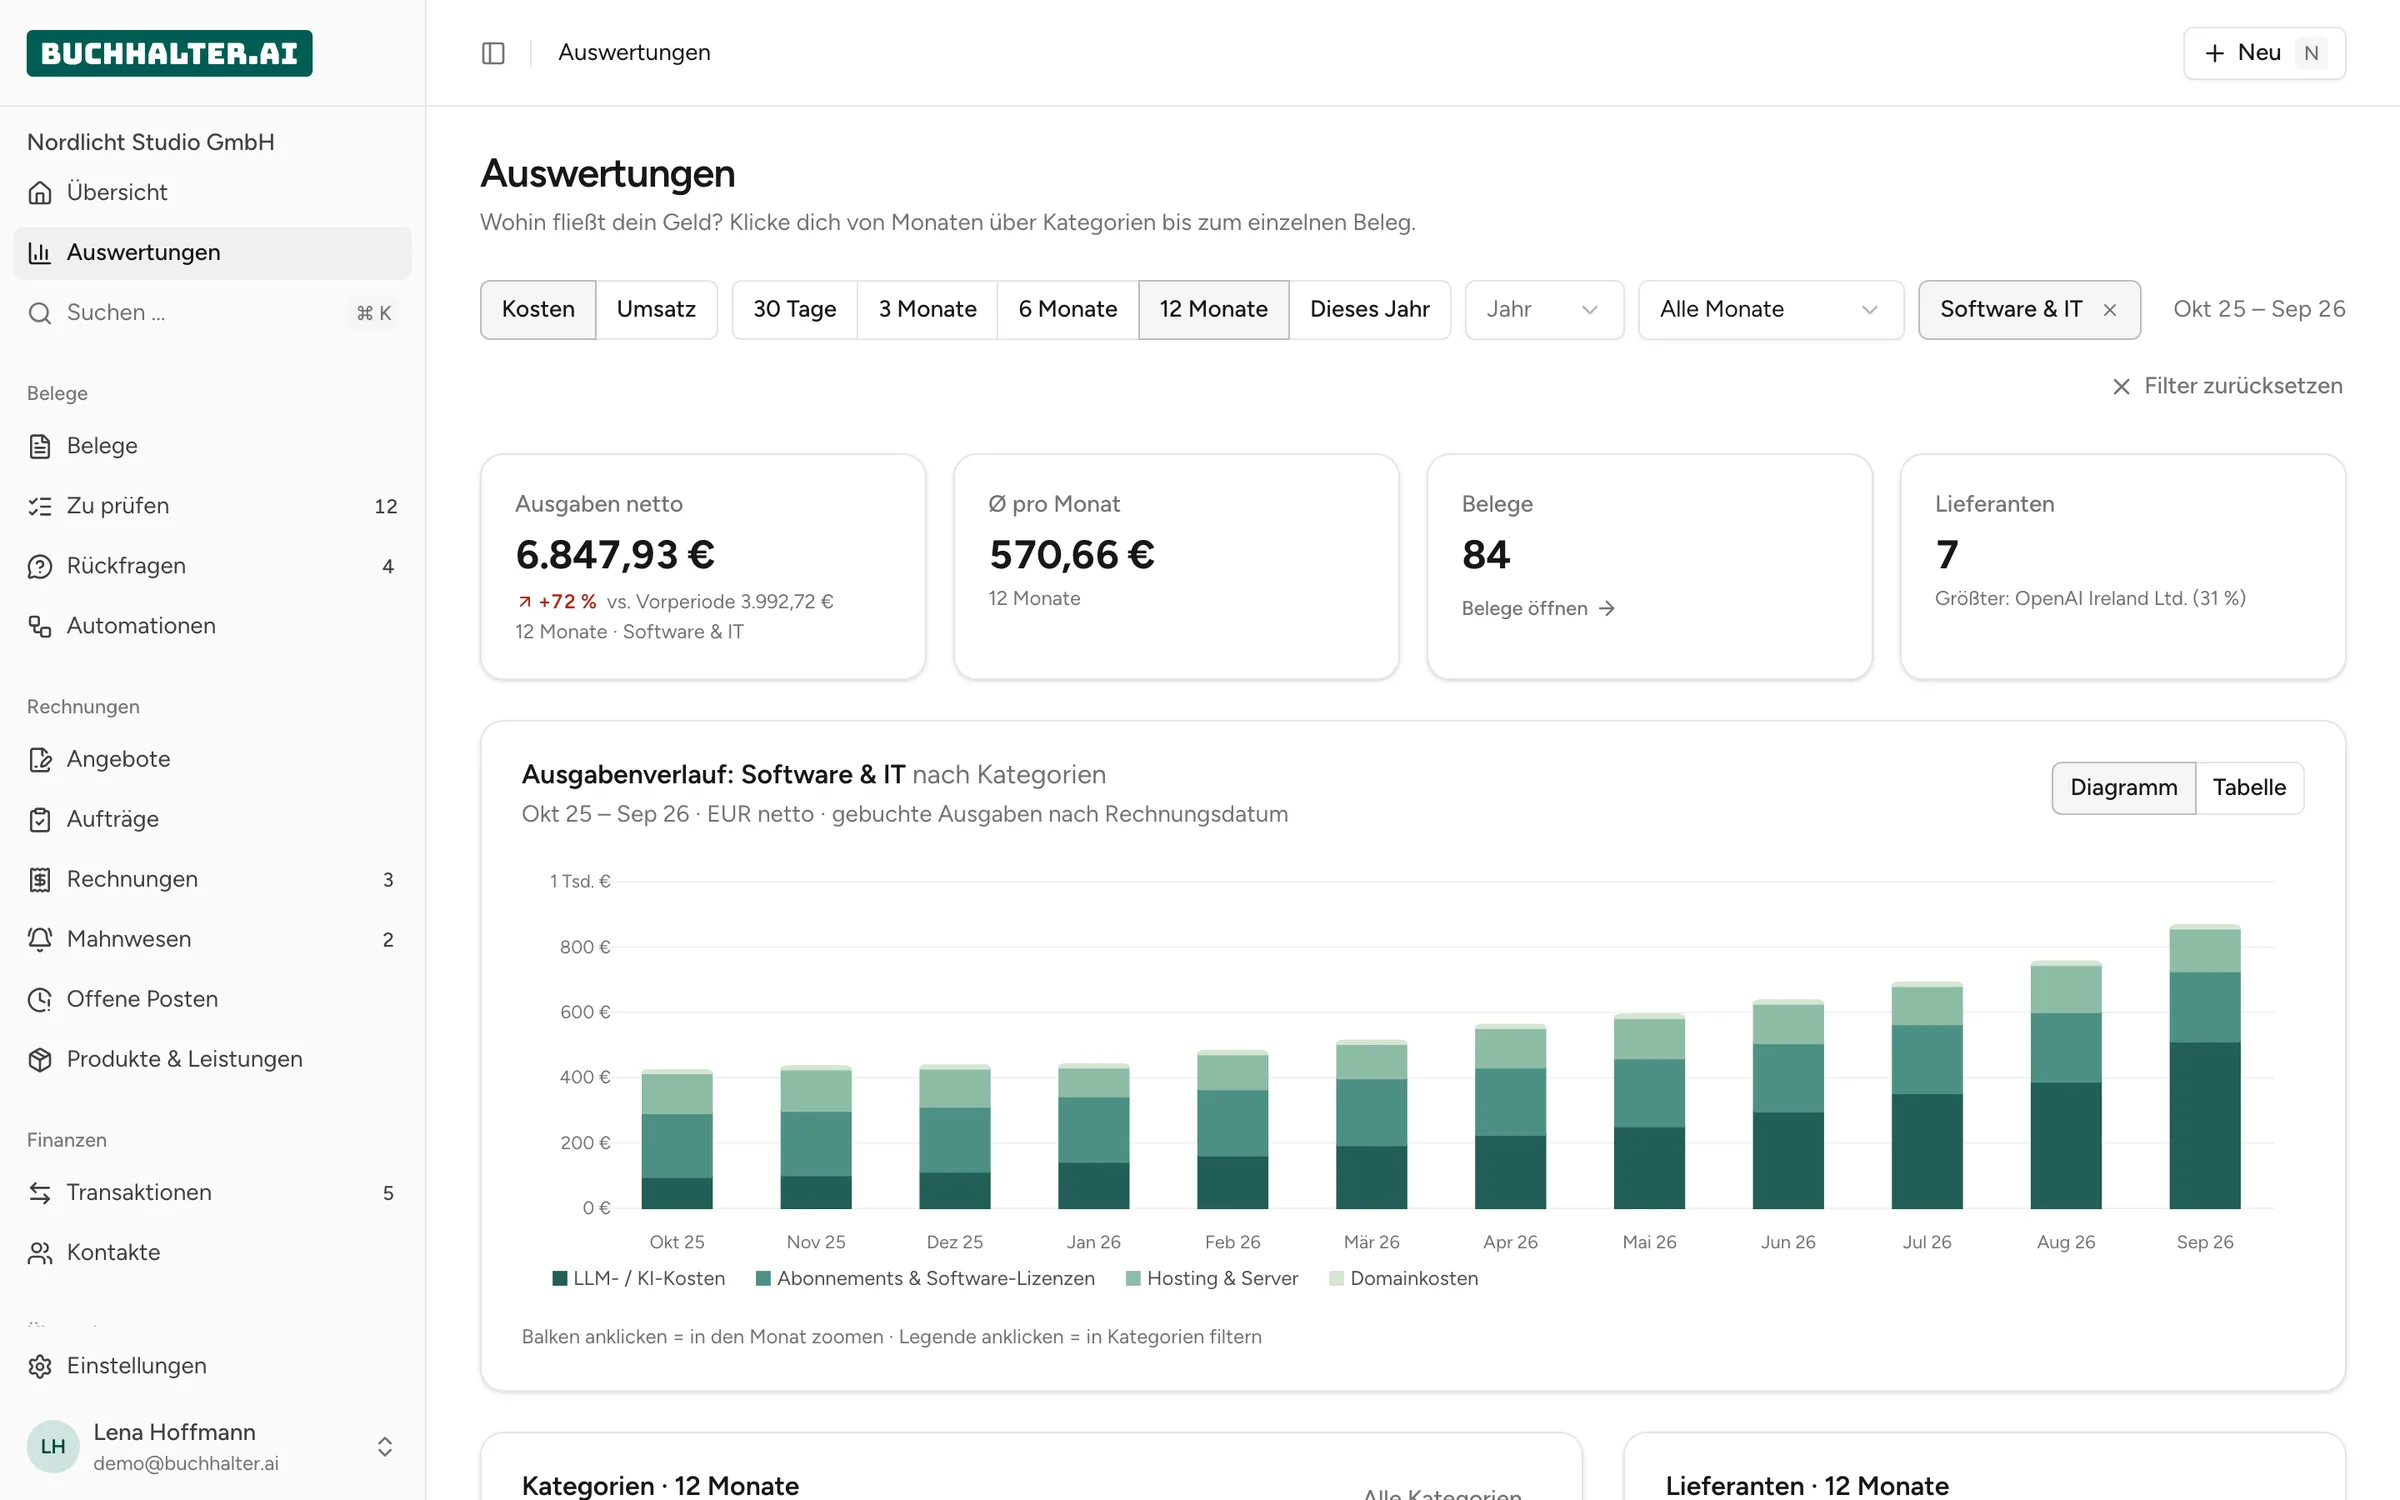Switch to the Umsatz view
Screen dimensions: 2400x1500
656,309
